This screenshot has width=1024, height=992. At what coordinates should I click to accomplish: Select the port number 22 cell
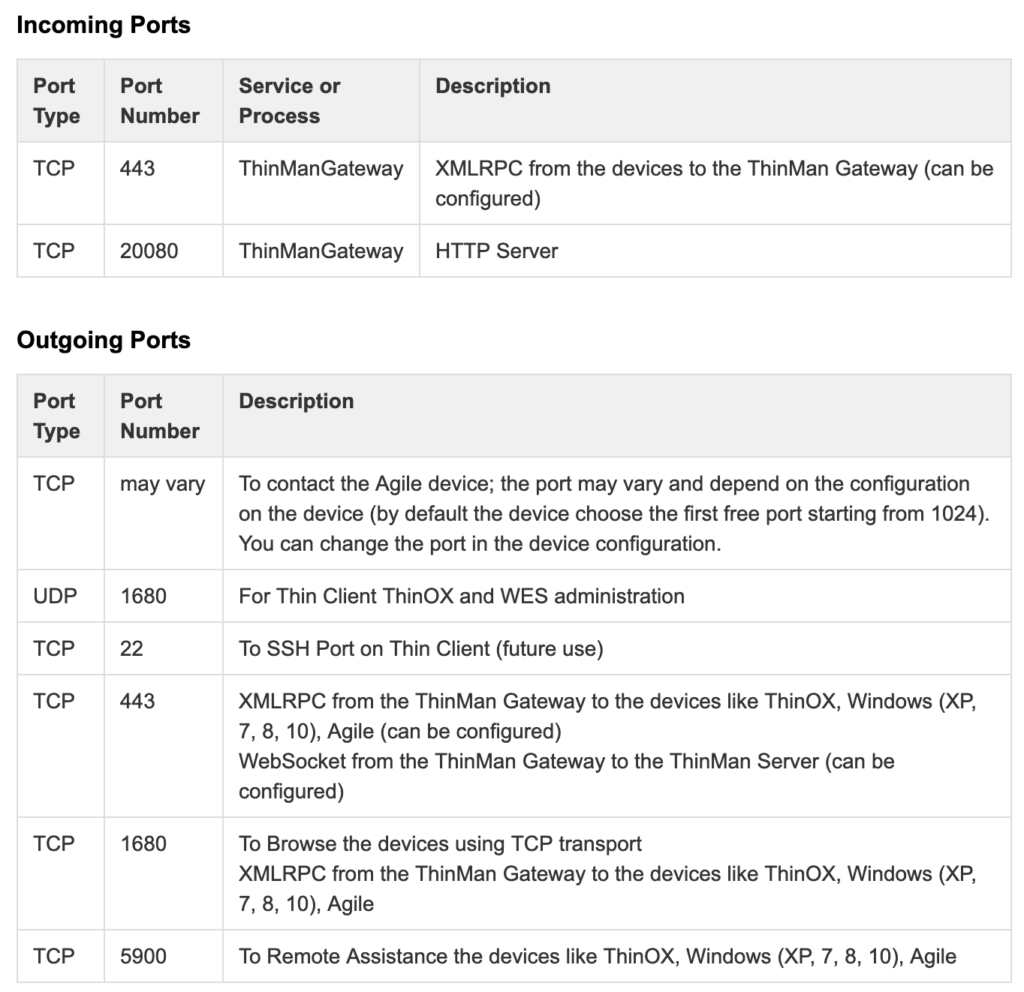click(132, 649)
